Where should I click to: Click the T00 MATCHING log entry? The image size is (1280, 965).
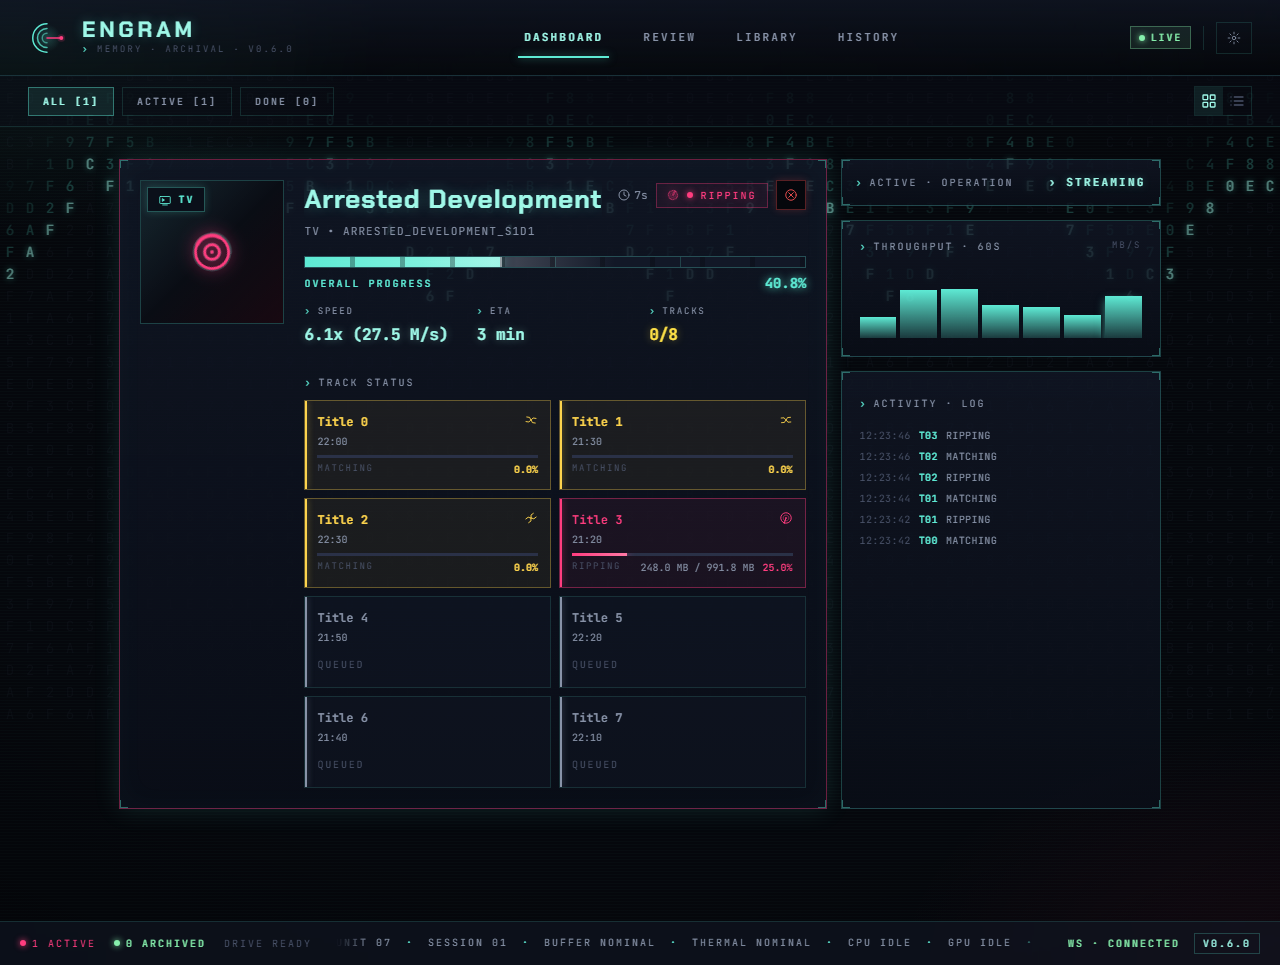click(928, 541)
